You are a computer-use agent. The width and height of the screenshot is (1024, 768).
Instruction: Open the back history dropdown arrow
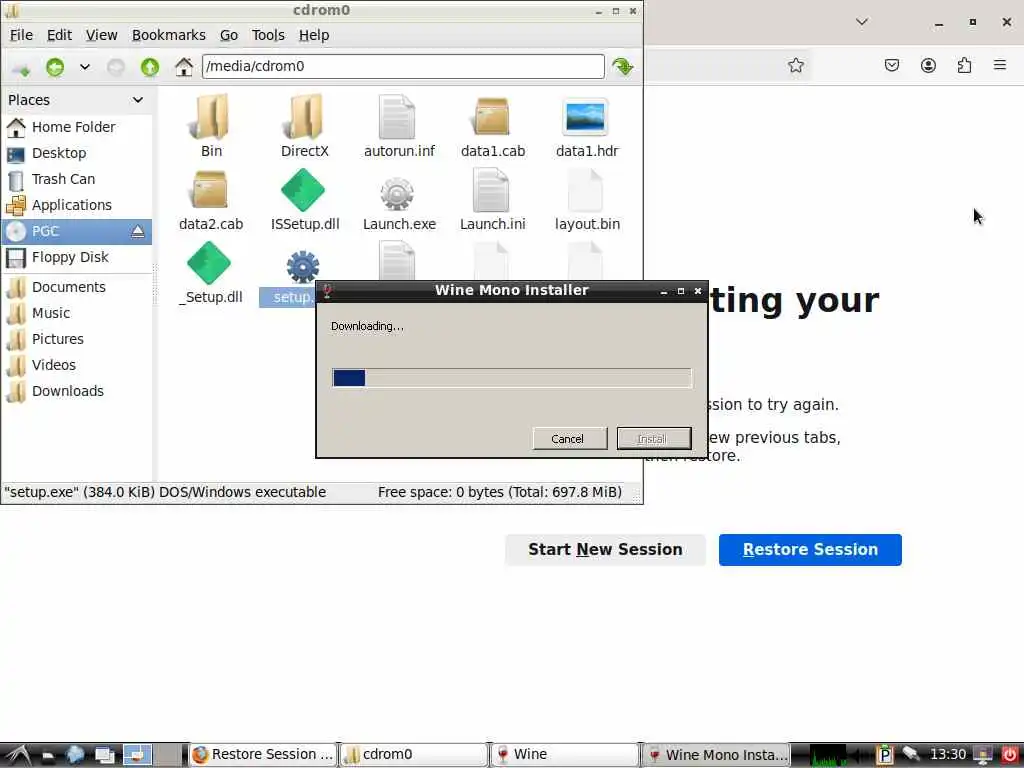[85, 67]
